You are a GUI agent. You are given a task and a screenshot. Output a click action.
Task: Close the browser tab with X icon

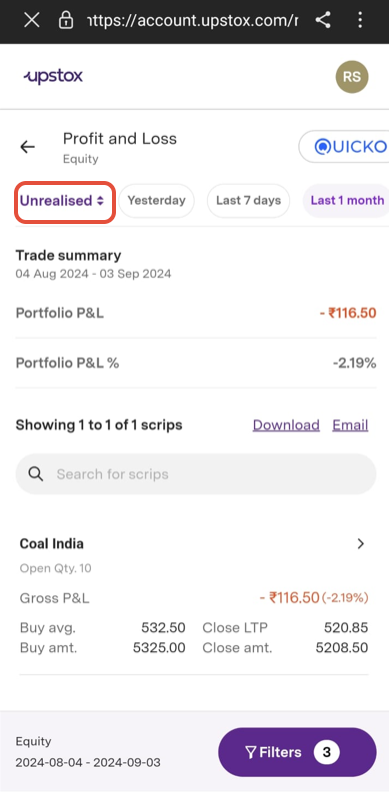(x=32, y=21)
